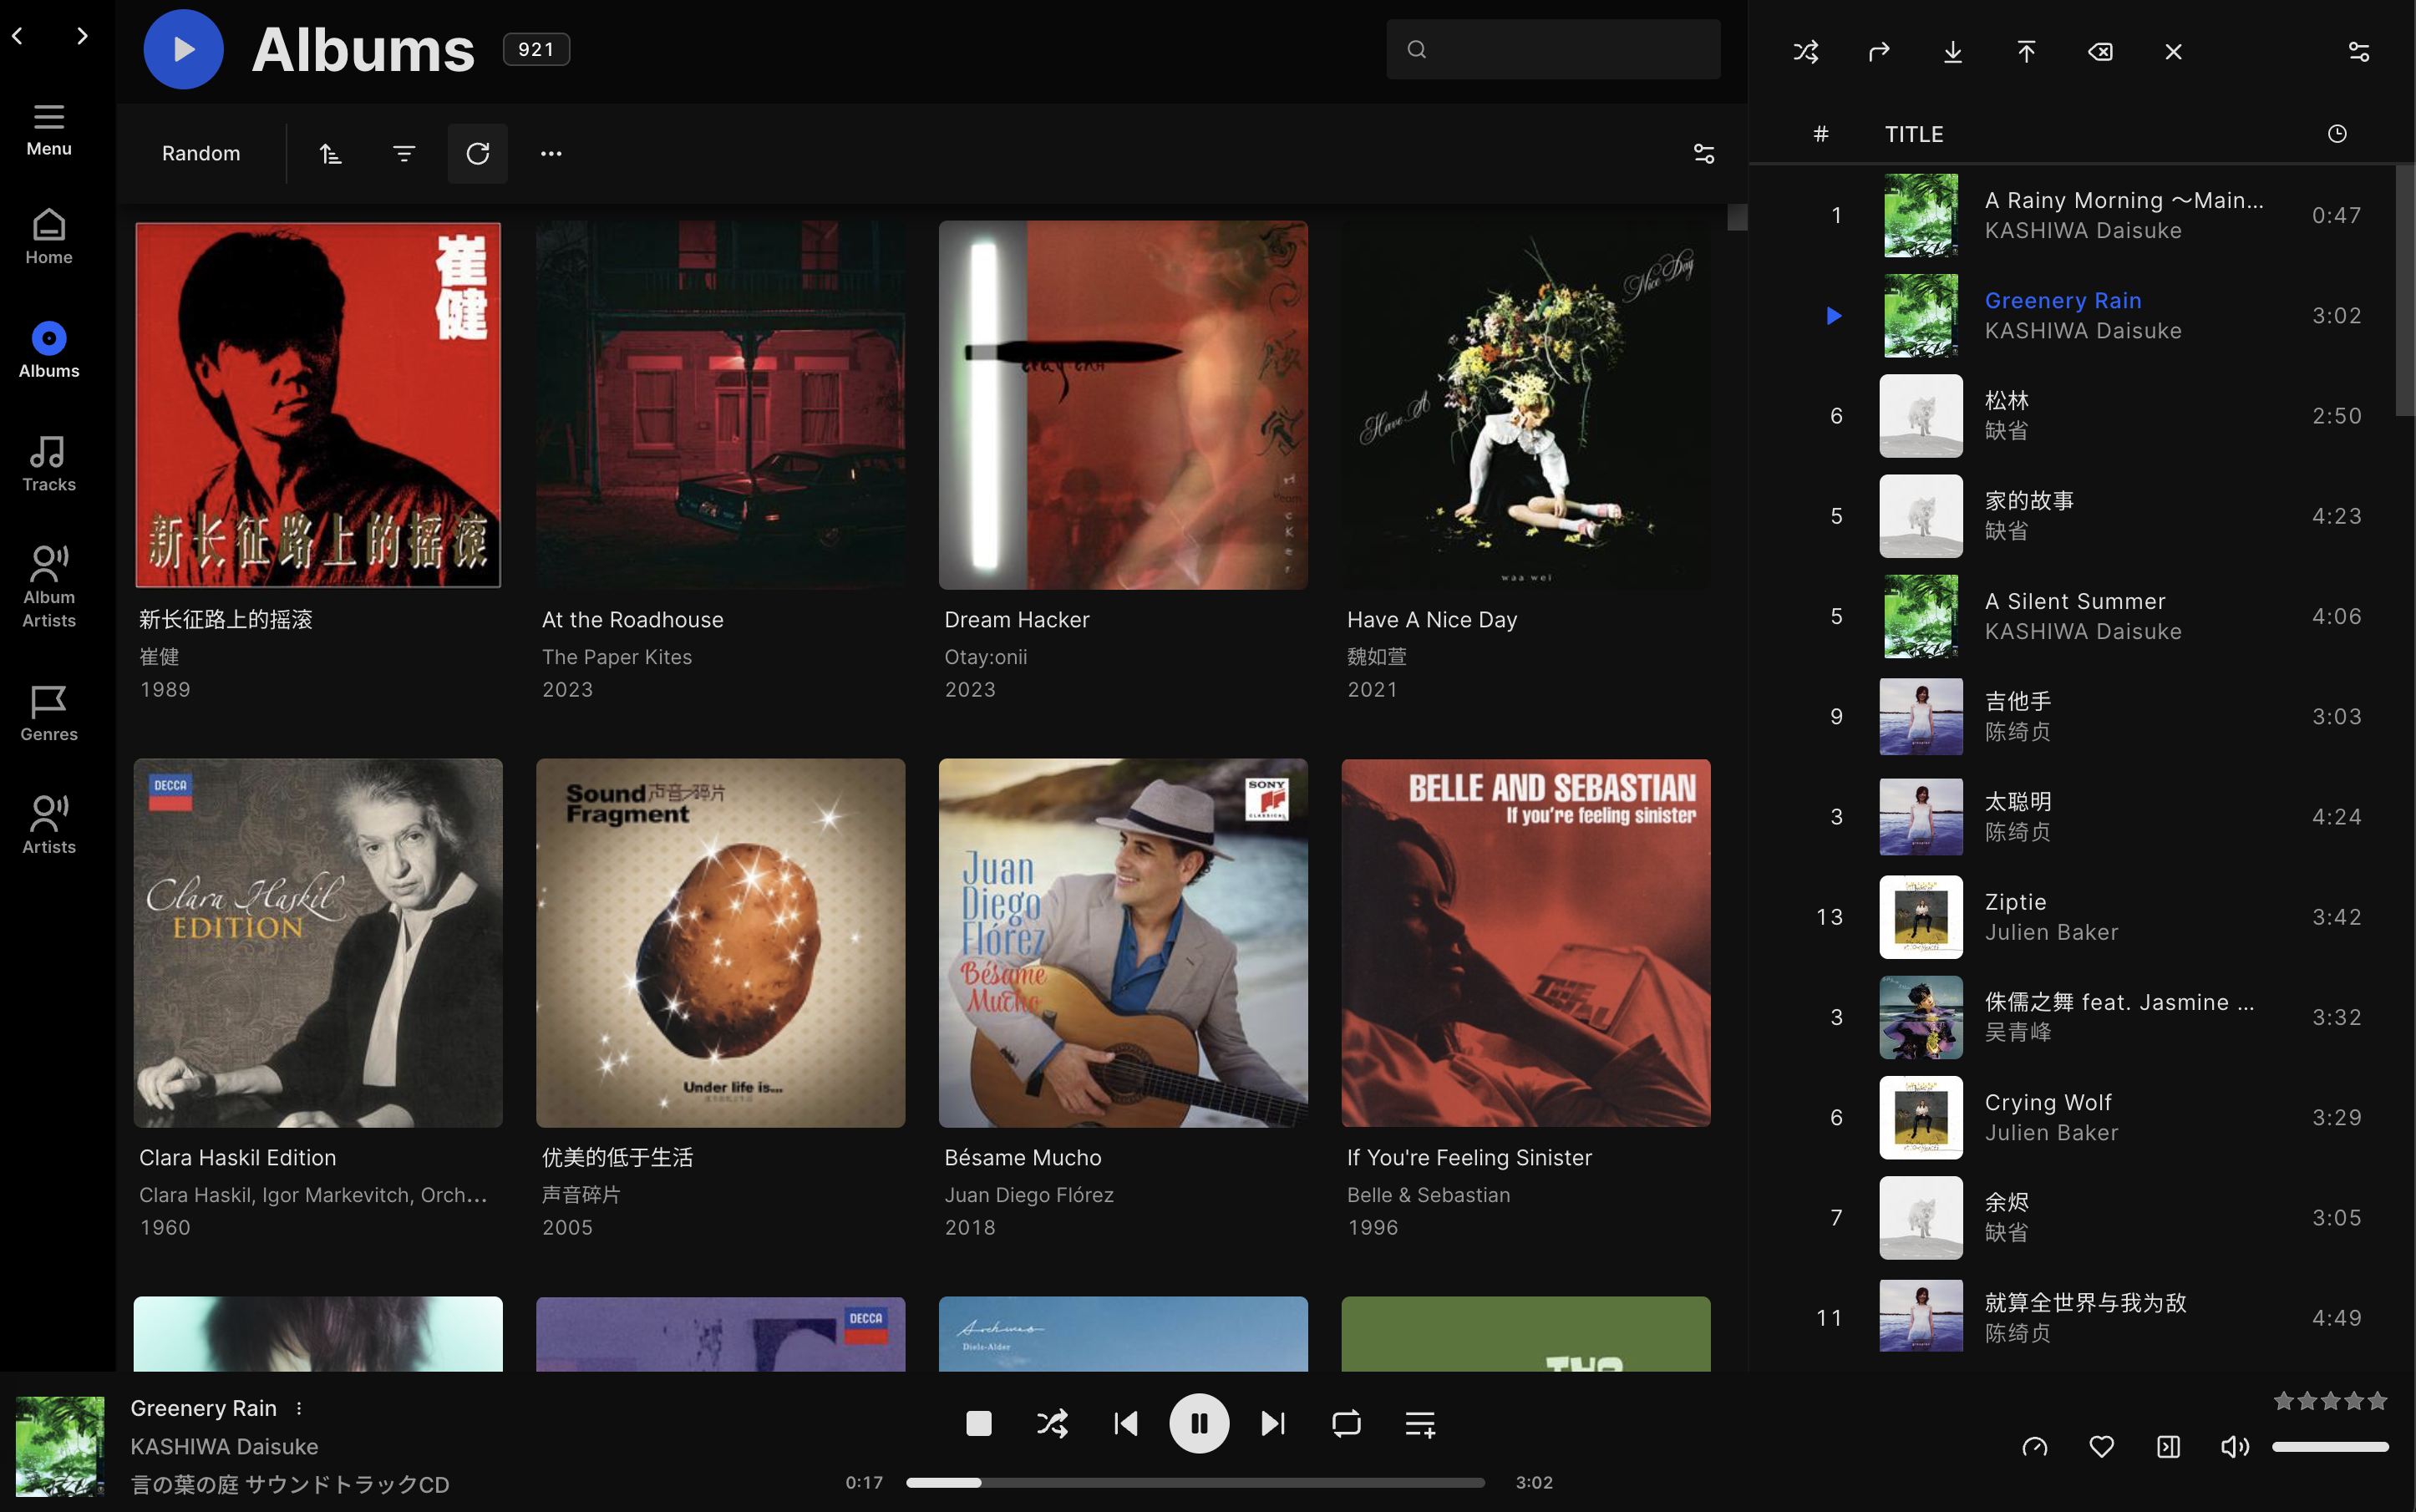Select A Rainy Morning queue track
This screenshot has width=2416, height=1512.
pyautogui.click(x=2073, y=216)
